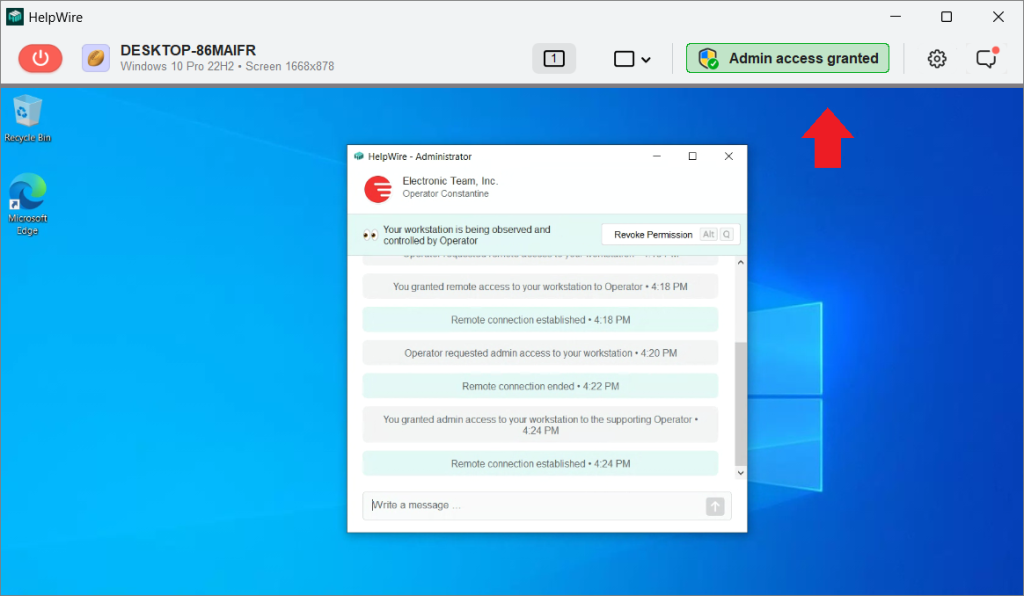
Task: Toggle the Admin access granted status
Action: (x=787, y=57)
